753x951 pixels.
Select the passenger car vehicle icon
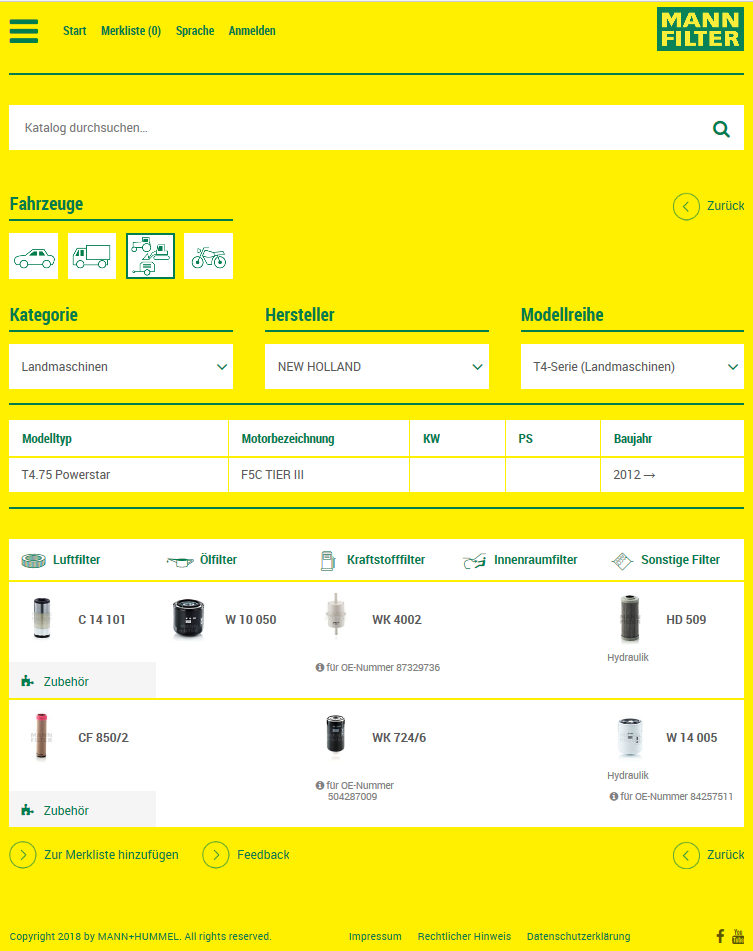(x=34, y=257)
